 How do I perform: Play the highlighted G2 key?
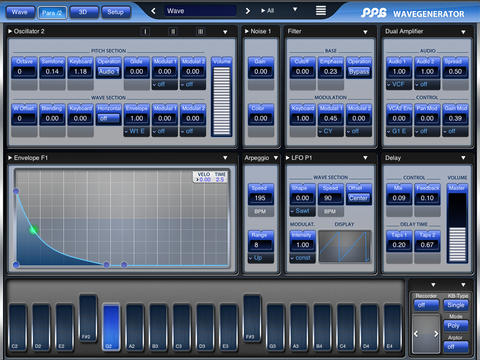(111, 327)
